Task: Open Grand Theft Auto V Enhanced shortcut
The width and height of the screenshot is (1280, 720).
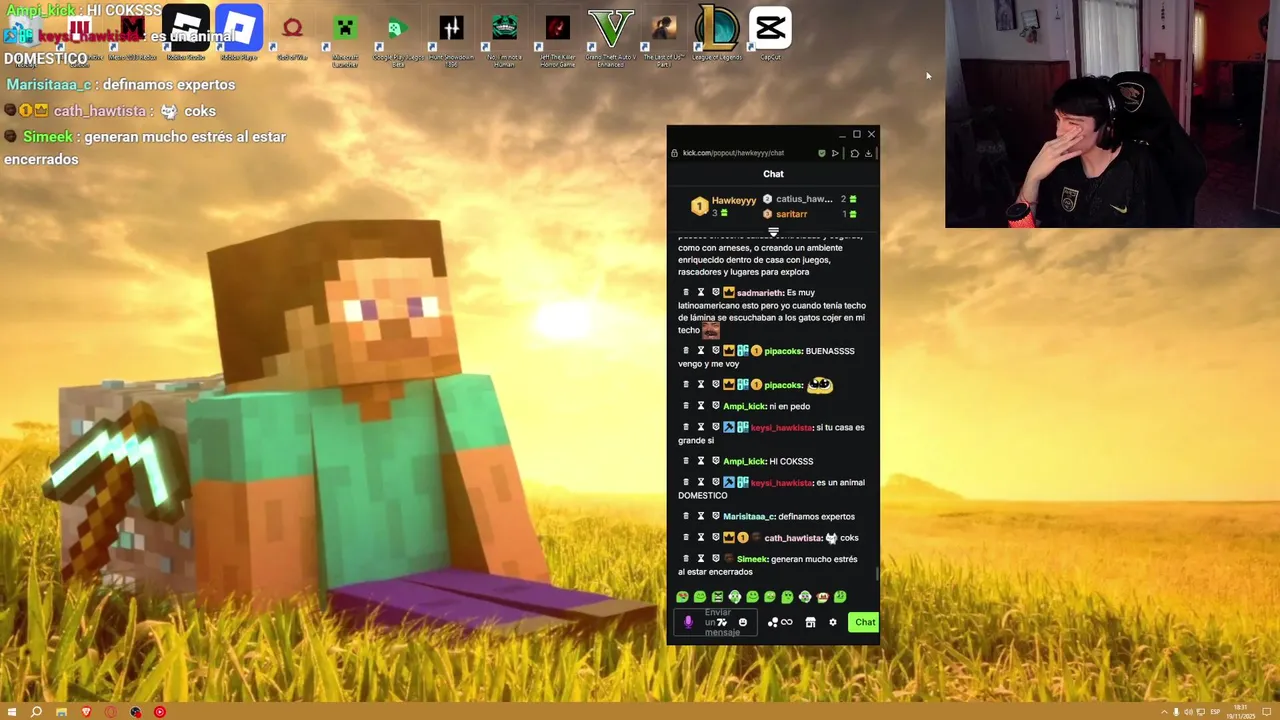Action: click(x=611, y=35)
